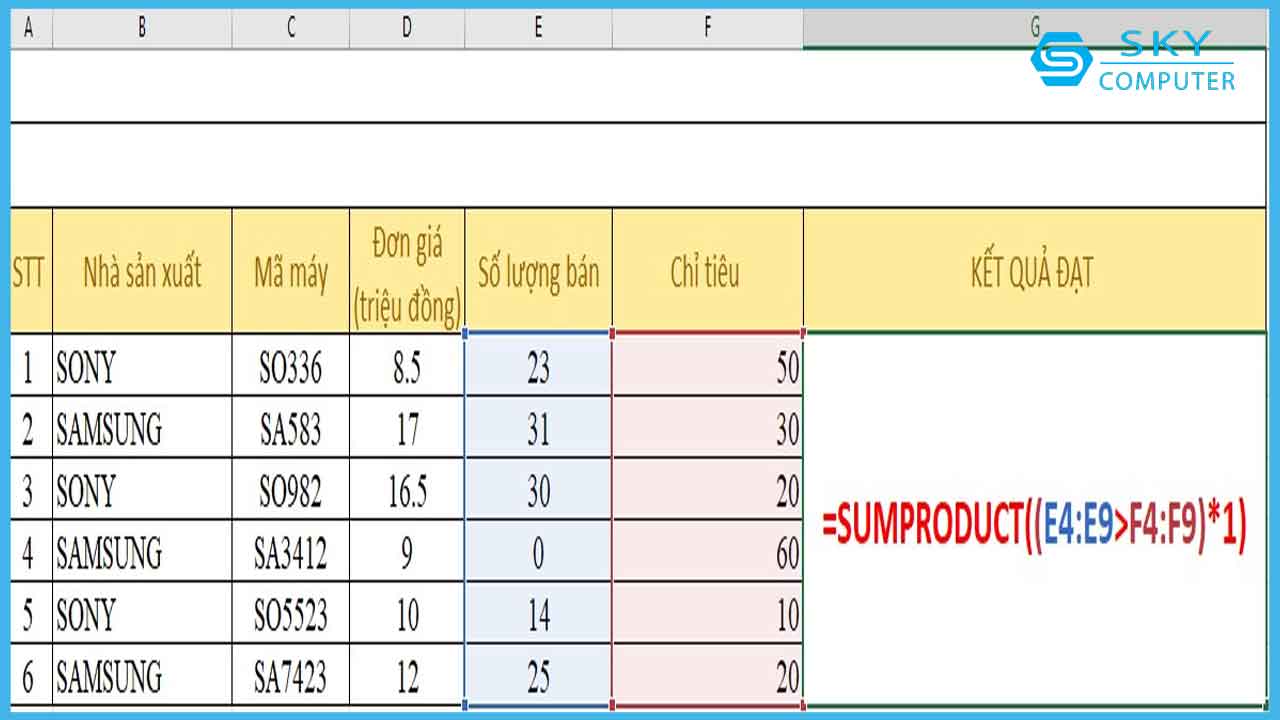Image resolution: width=1280 pixels, height=720 pixels.
Task: Select the SAMSUNG cell in row 6
Action: (x=142, y=675)
